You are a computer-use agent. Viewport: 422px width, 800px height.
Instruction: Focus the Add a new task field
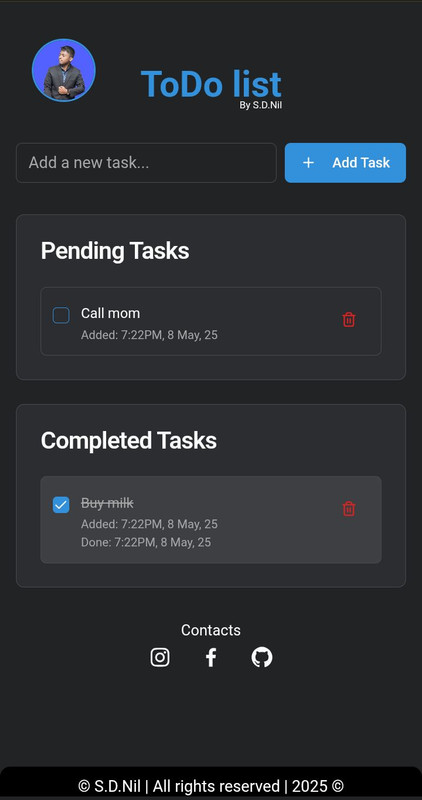click(x=146, y=163)
